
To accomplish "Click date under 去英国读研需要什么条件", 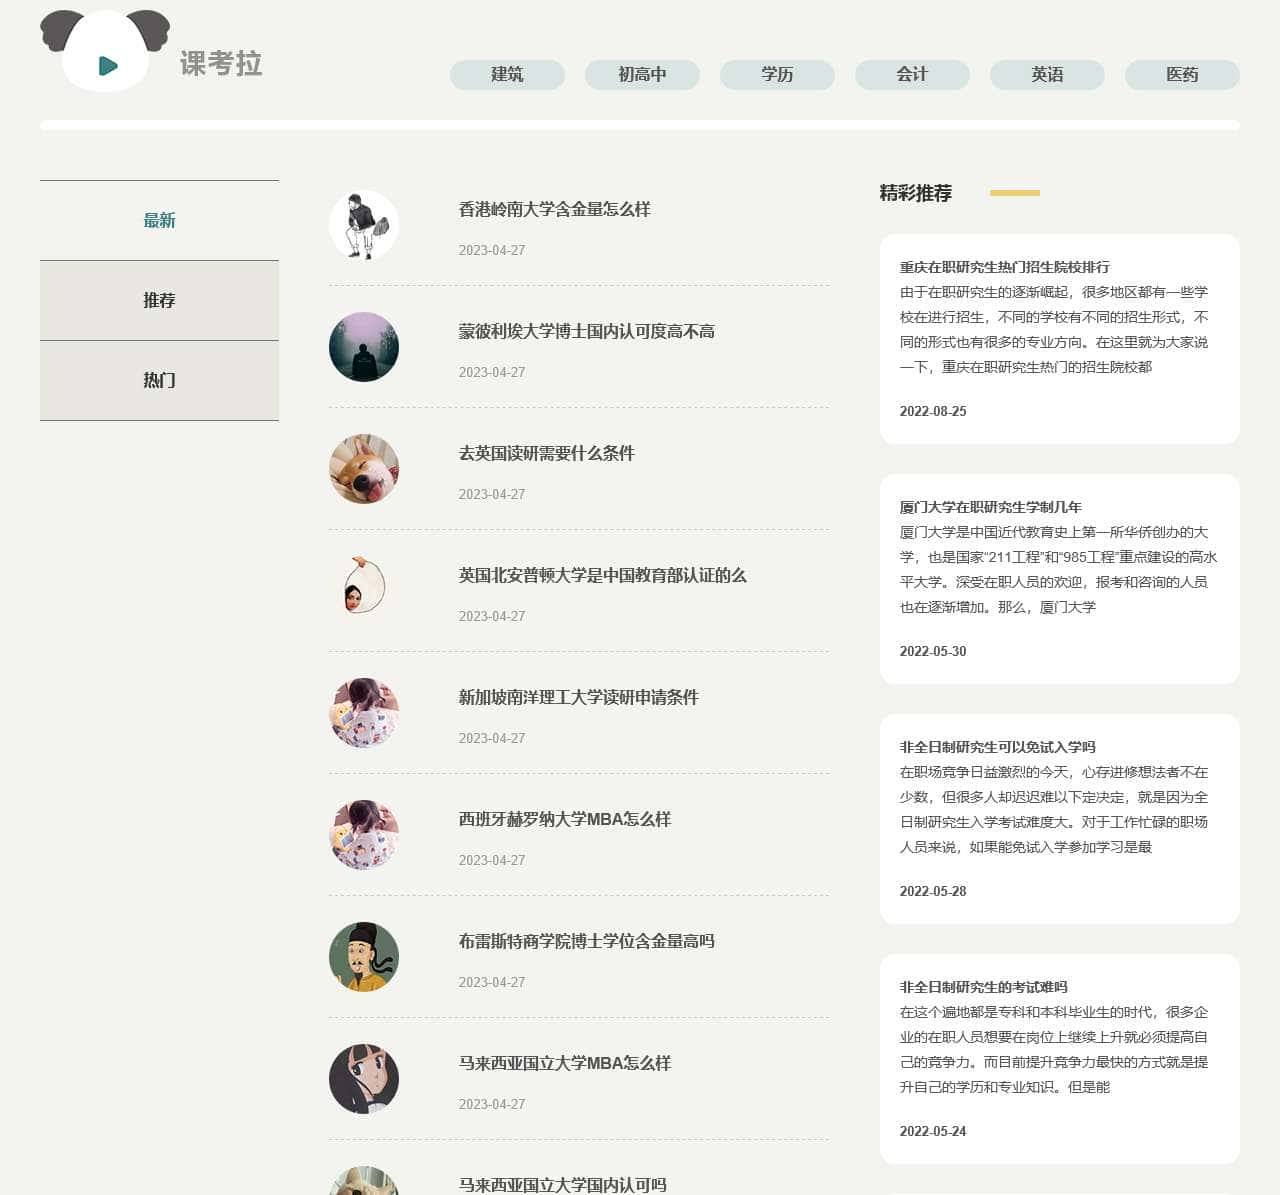I will (x=491, y=494).
